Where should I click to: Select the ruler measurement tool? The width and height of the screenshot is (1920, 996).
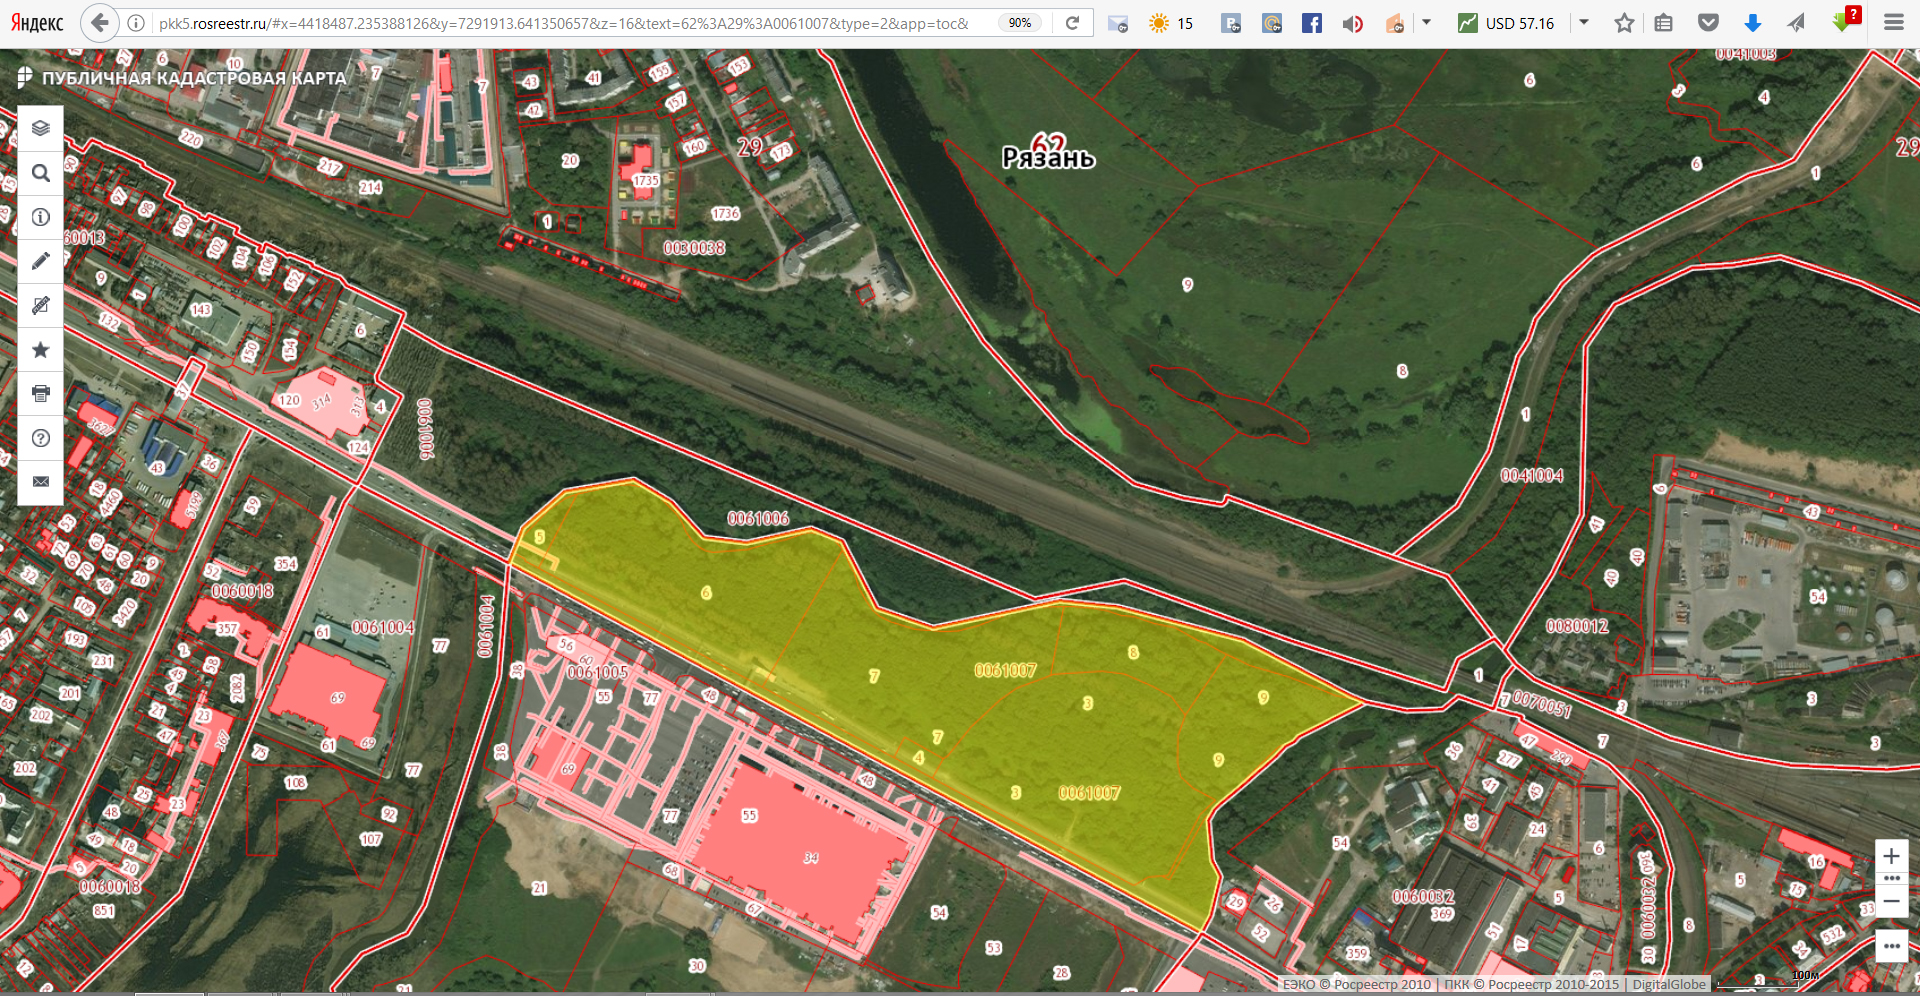(x=40, y=305)
